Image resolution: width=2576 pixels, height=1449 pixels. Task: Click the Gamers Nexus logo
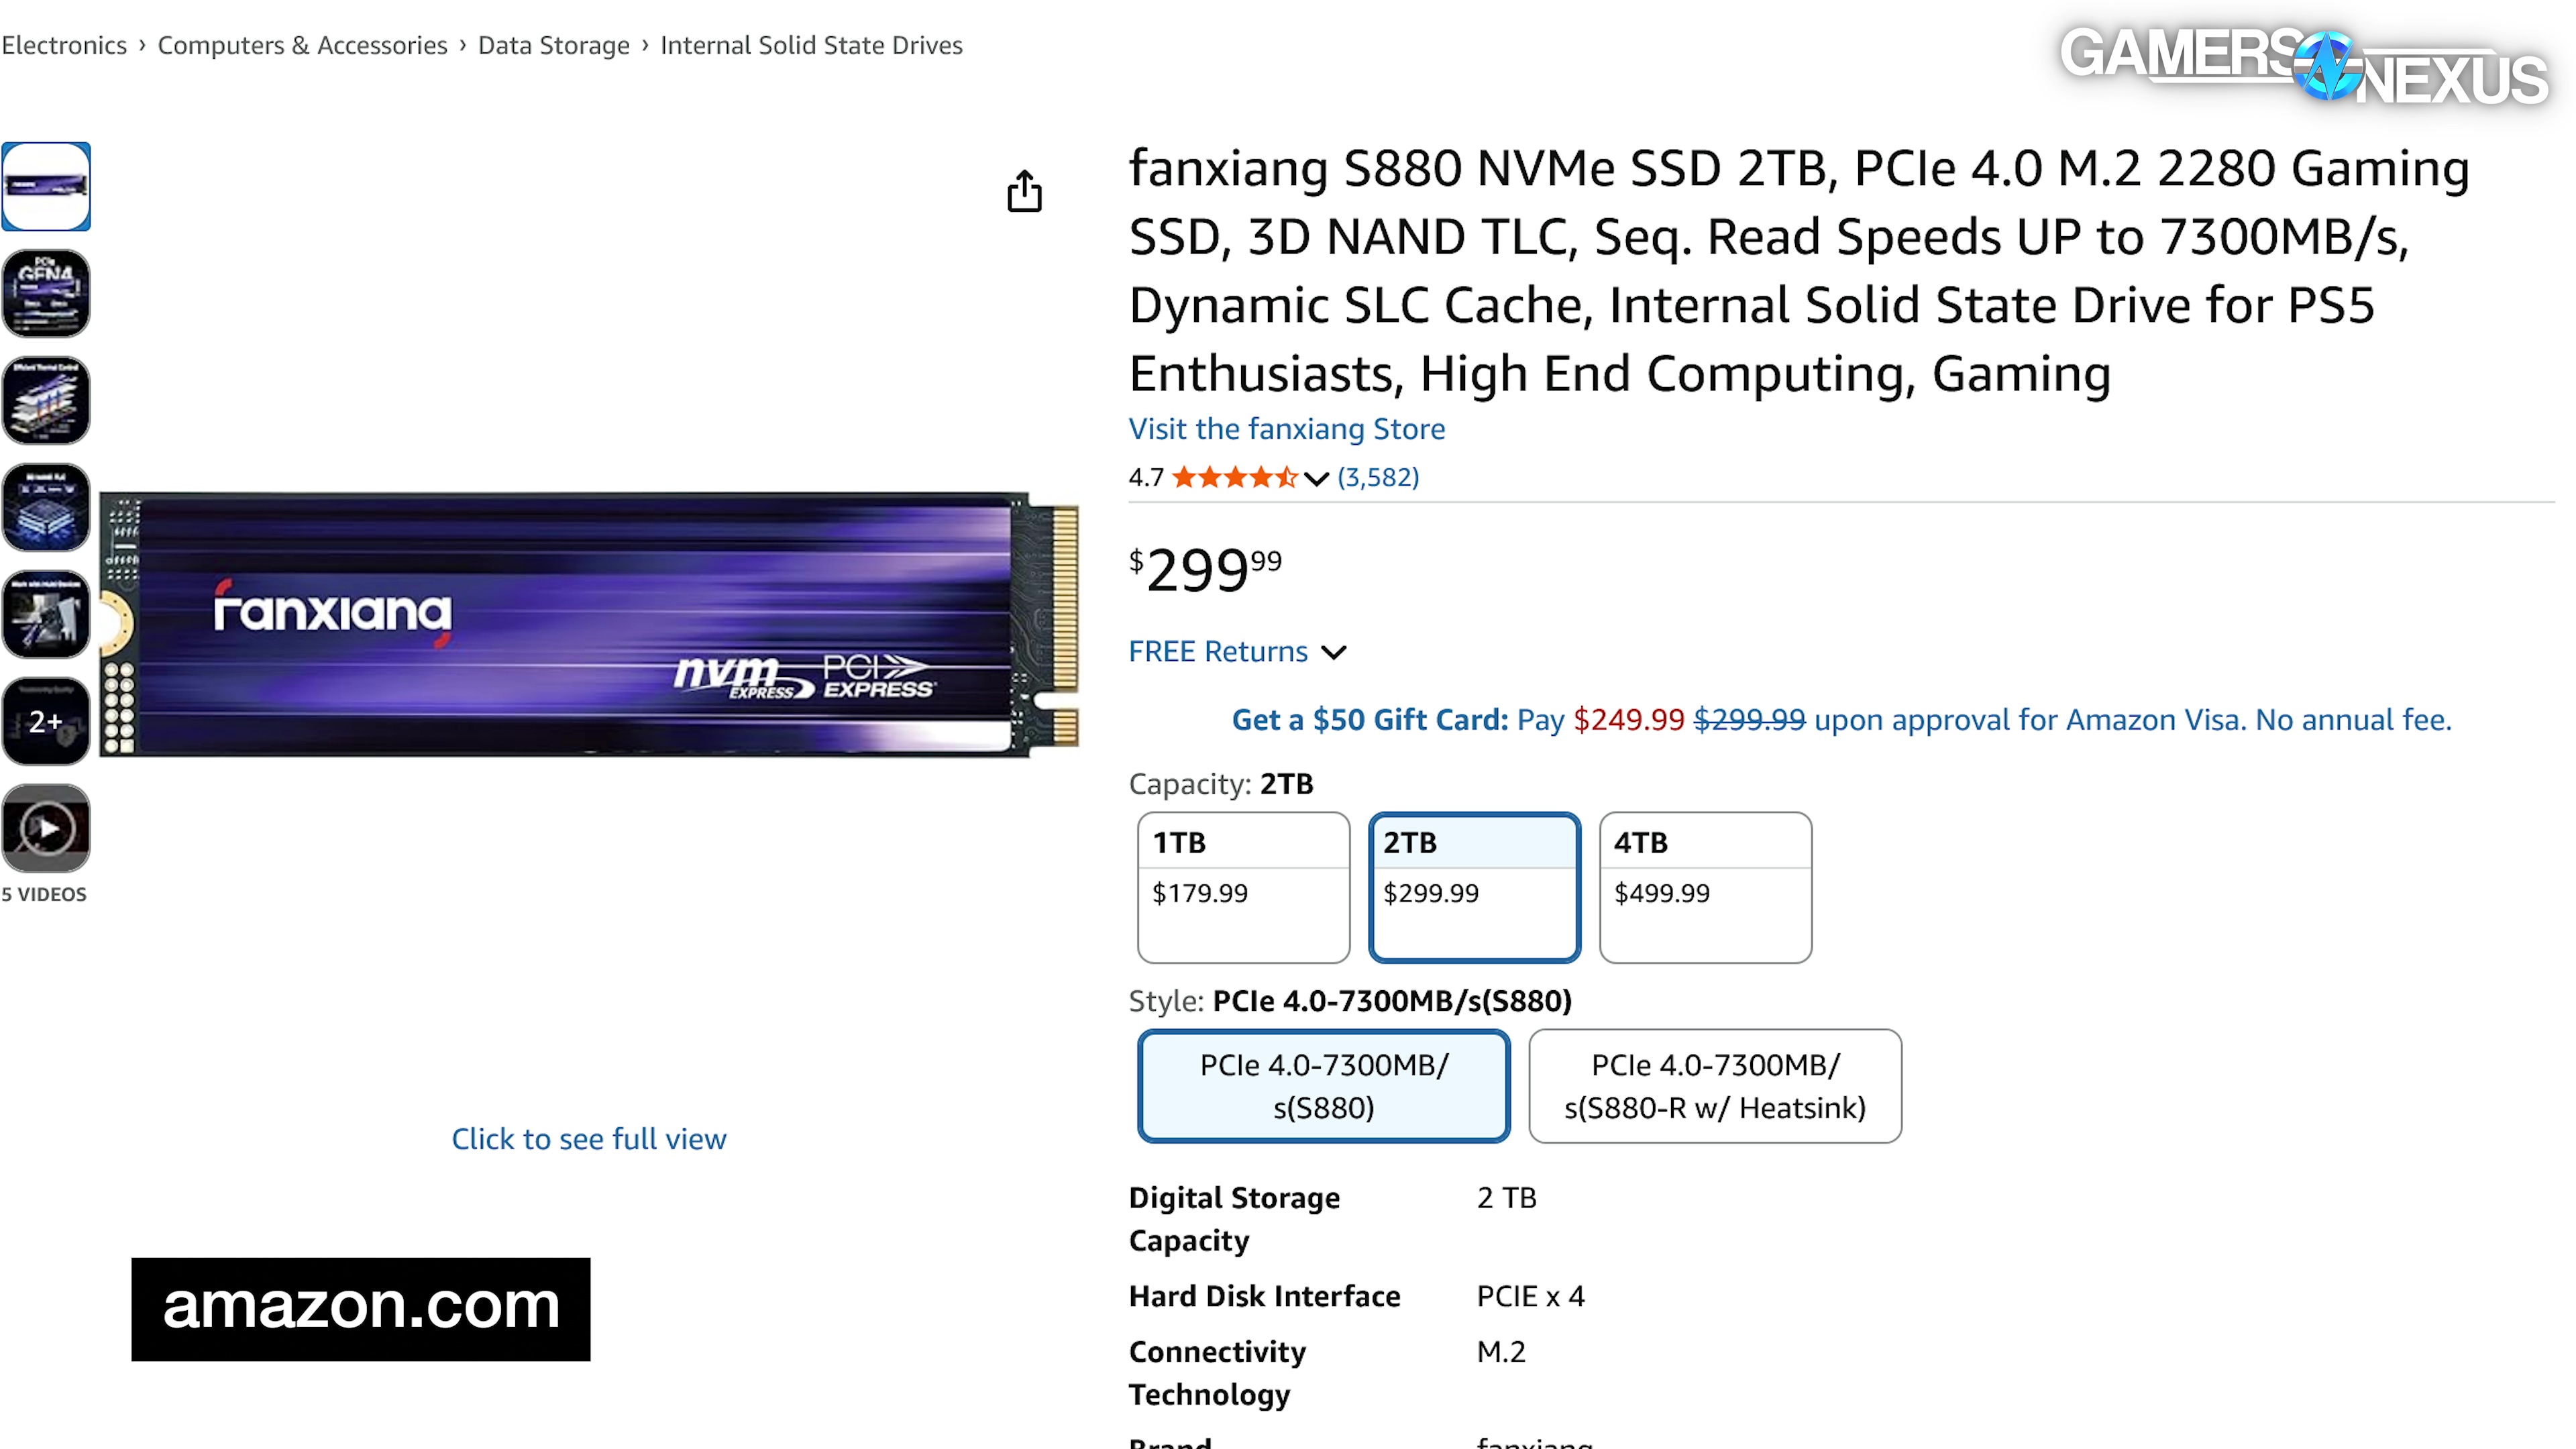(x=2303, y=65)
